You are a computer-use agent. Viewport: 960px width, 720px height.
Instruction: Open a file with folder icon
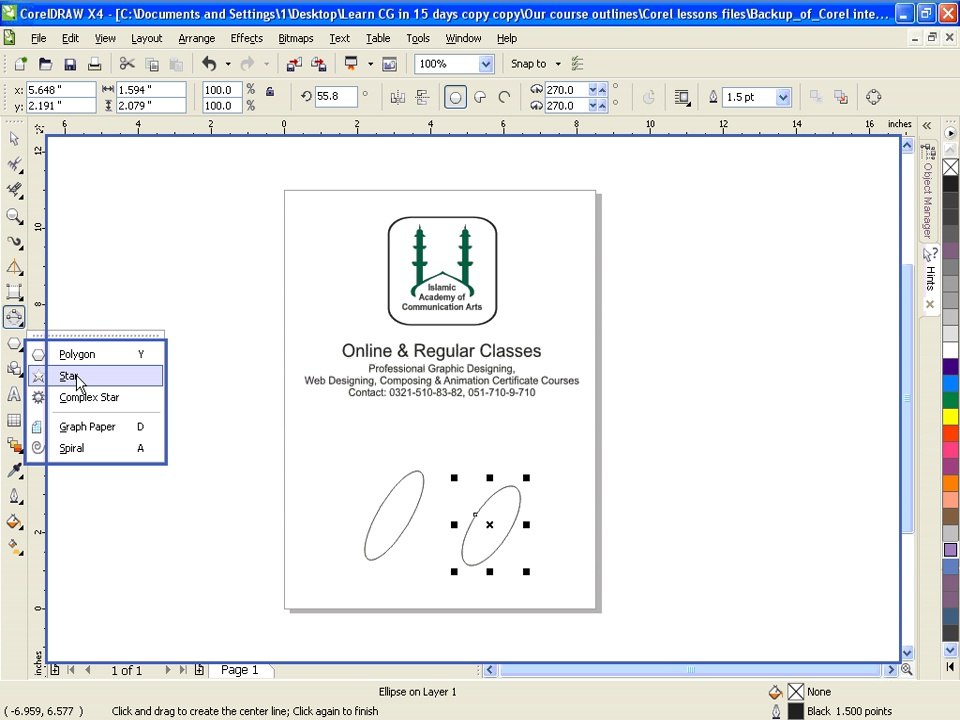(x=45, y=64)
